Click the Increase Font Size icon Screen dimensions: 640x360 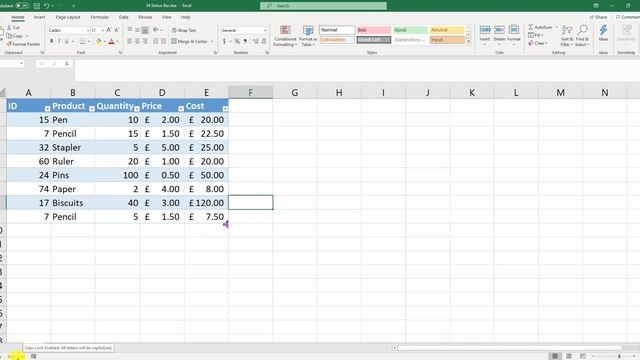[109, 30]
